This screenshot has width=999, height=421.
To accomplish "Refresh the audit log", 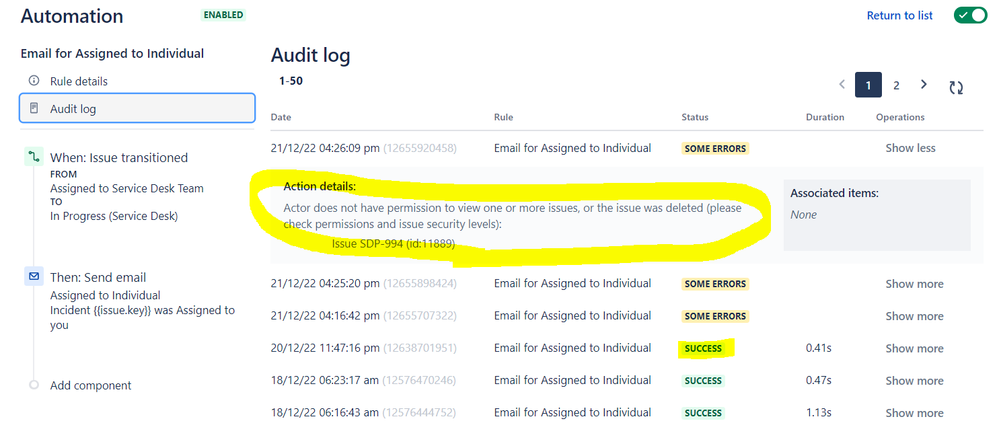I will (x=956, y=87).
